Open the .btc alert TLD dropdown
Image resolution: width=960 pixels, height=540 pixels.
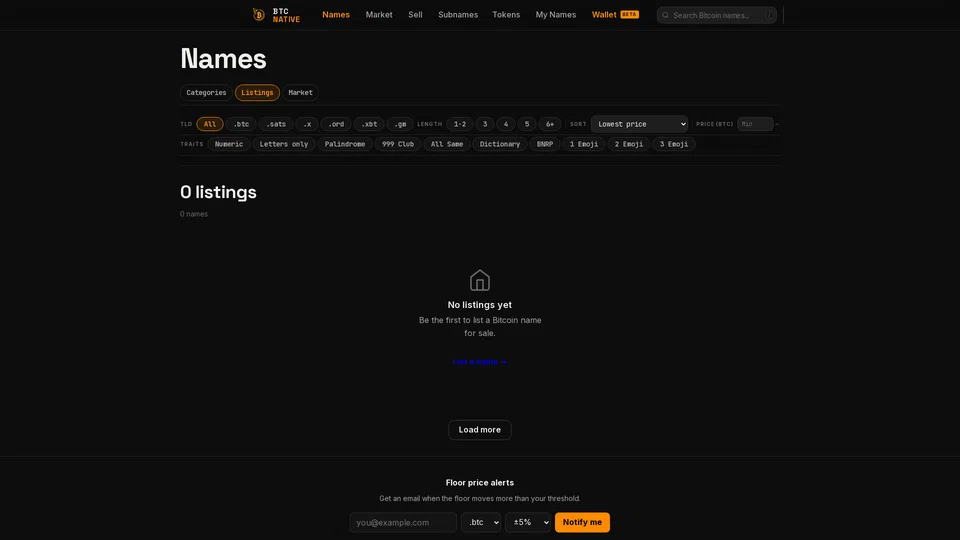click(x=481, y=522)
